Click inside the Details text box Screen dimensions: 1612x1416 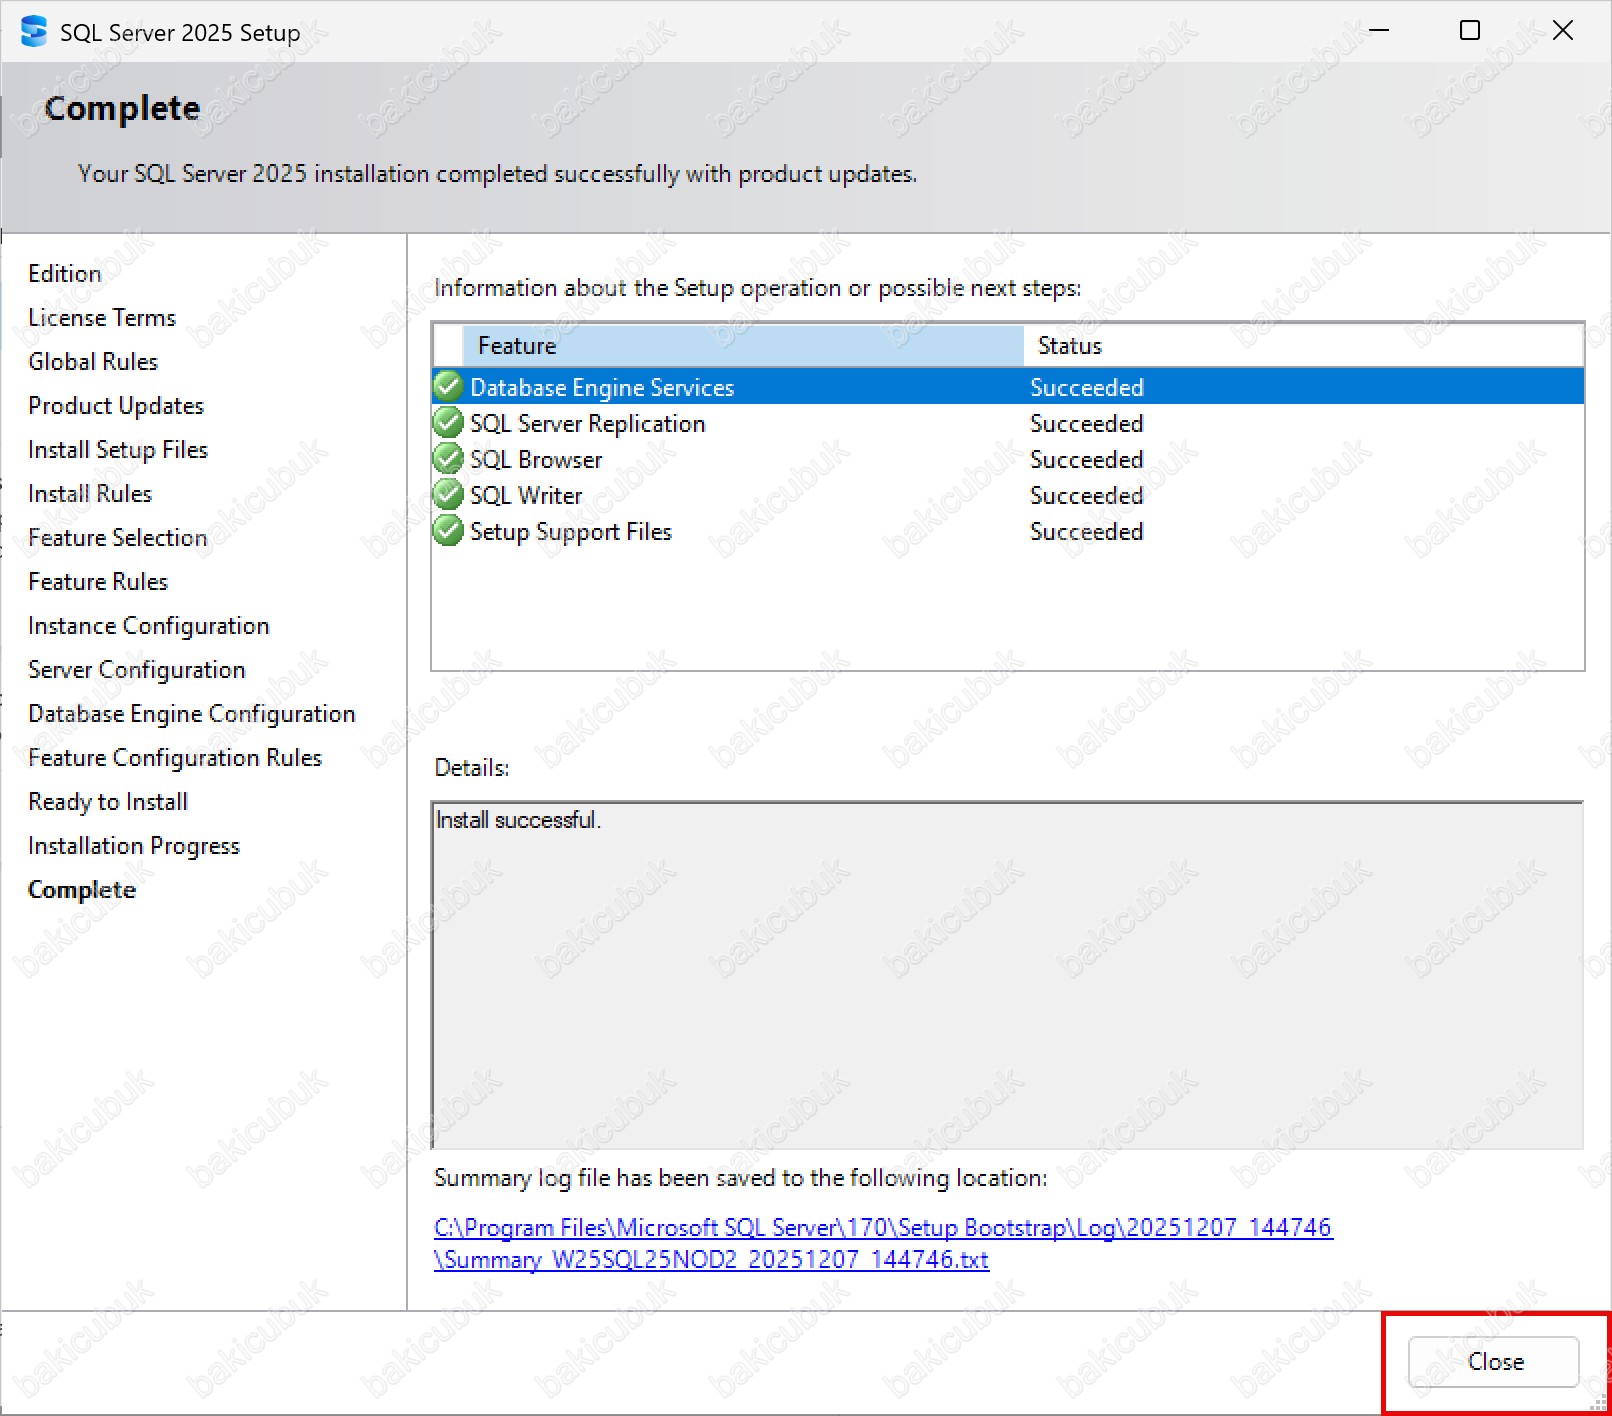point(1006,975)
